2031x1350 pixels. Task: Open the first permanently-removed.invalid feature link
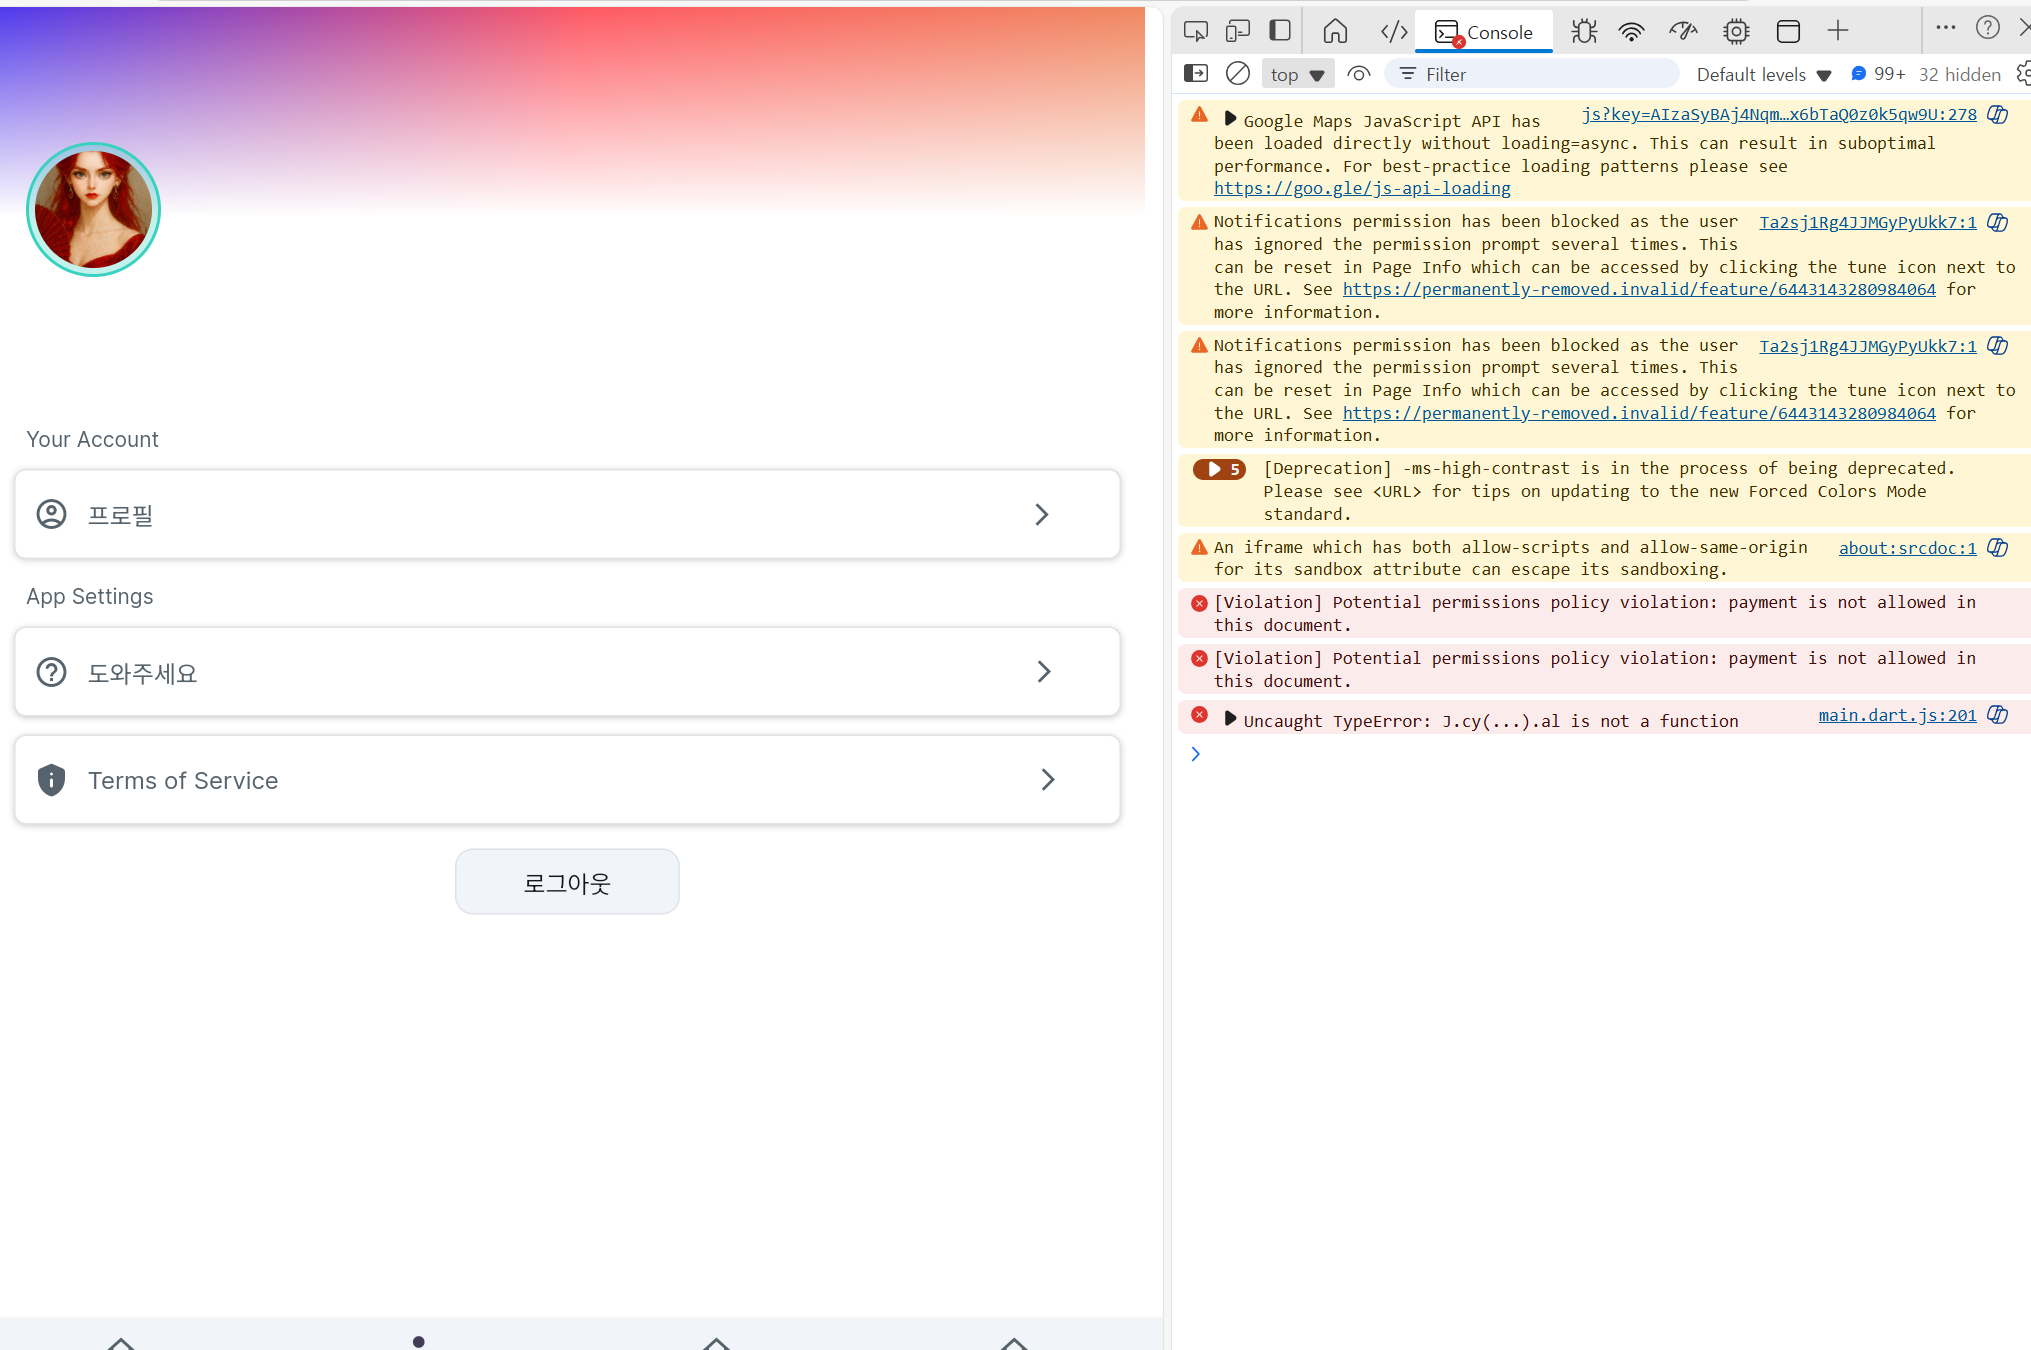(1639, 289)
